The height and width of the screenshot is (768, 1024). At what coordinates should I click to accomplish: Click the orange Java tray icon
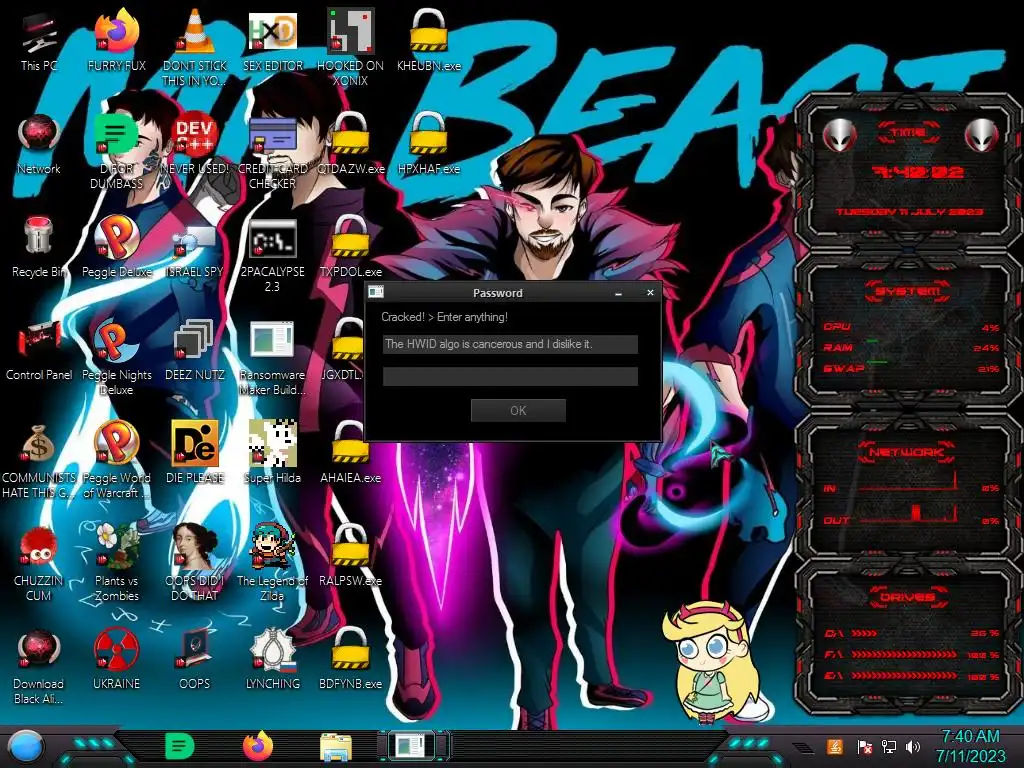coord(834,746)
